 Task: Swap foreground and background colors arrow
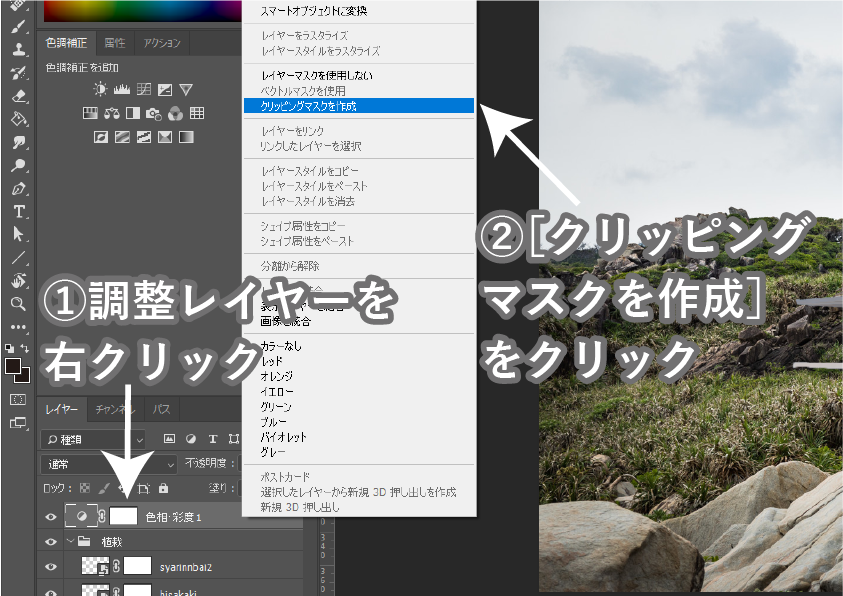coord(25,348)
